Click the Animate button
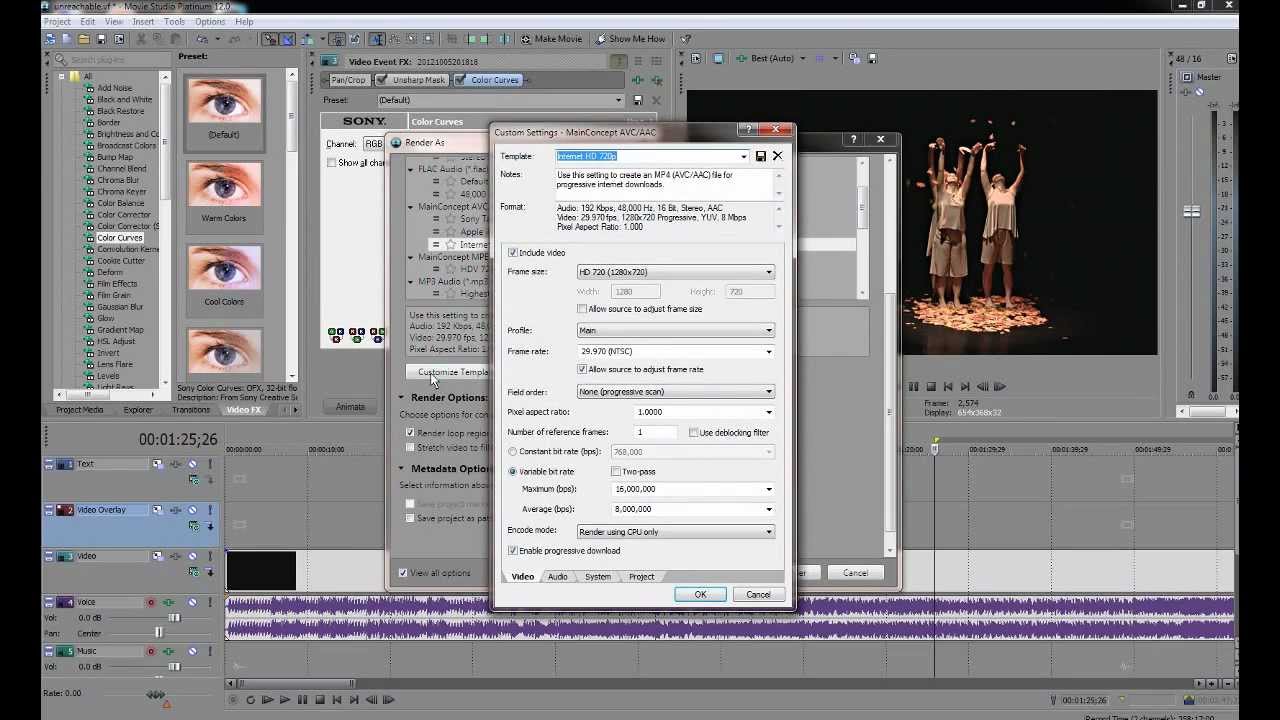This screenshot has height=720, width=1280. pos(350,407)
